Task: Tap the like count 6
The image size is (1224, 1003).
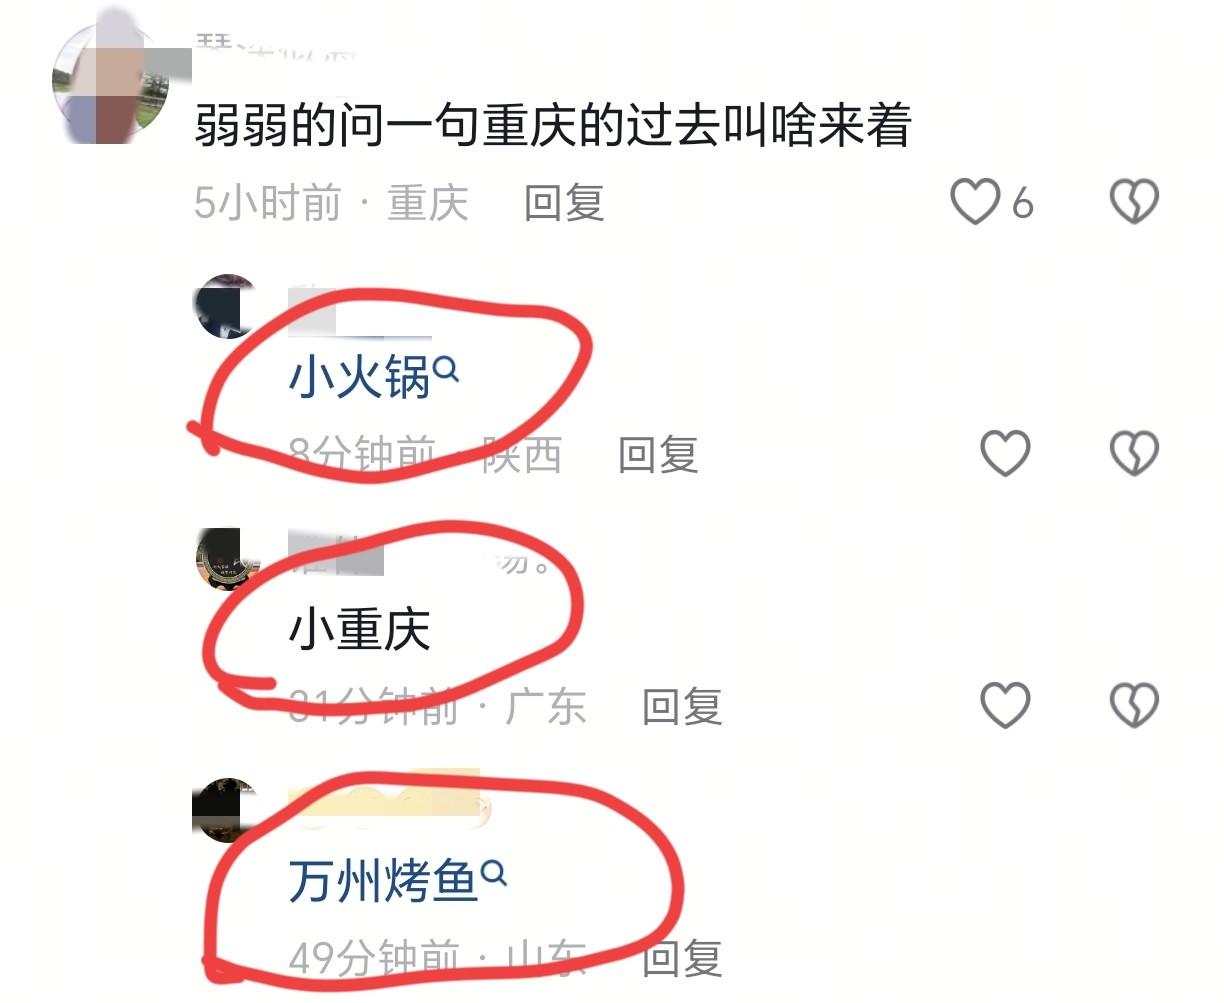Action: click(x=1021, y=204)
